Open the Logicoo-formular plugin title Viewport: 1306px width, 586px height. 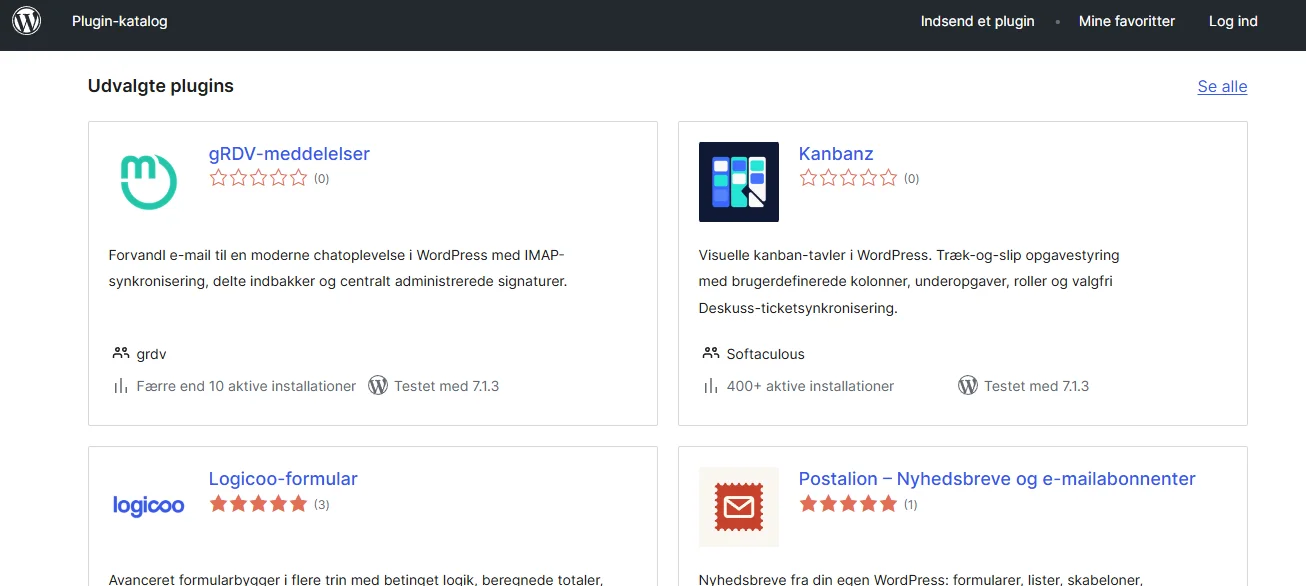coord(283,479)
